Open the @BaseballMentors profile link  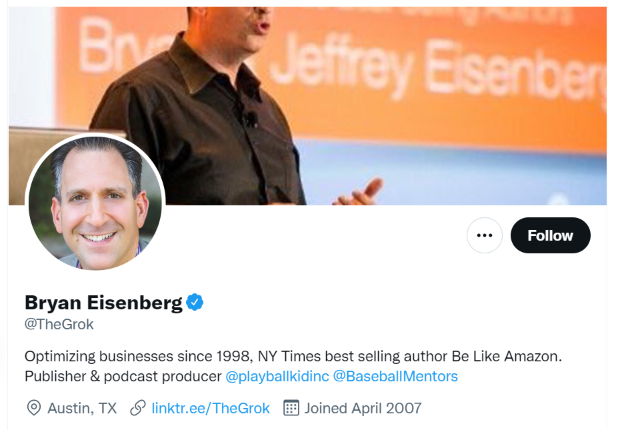[395, 377]
